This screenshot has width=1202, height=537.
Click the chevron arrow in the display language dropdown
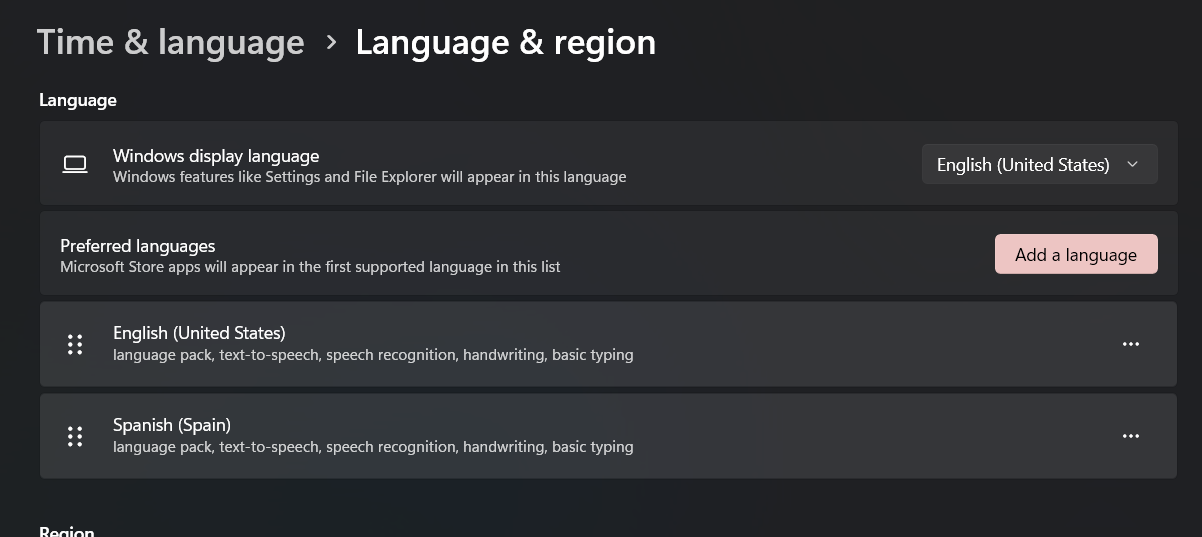pyautogui.click(x=1132, y=165)
